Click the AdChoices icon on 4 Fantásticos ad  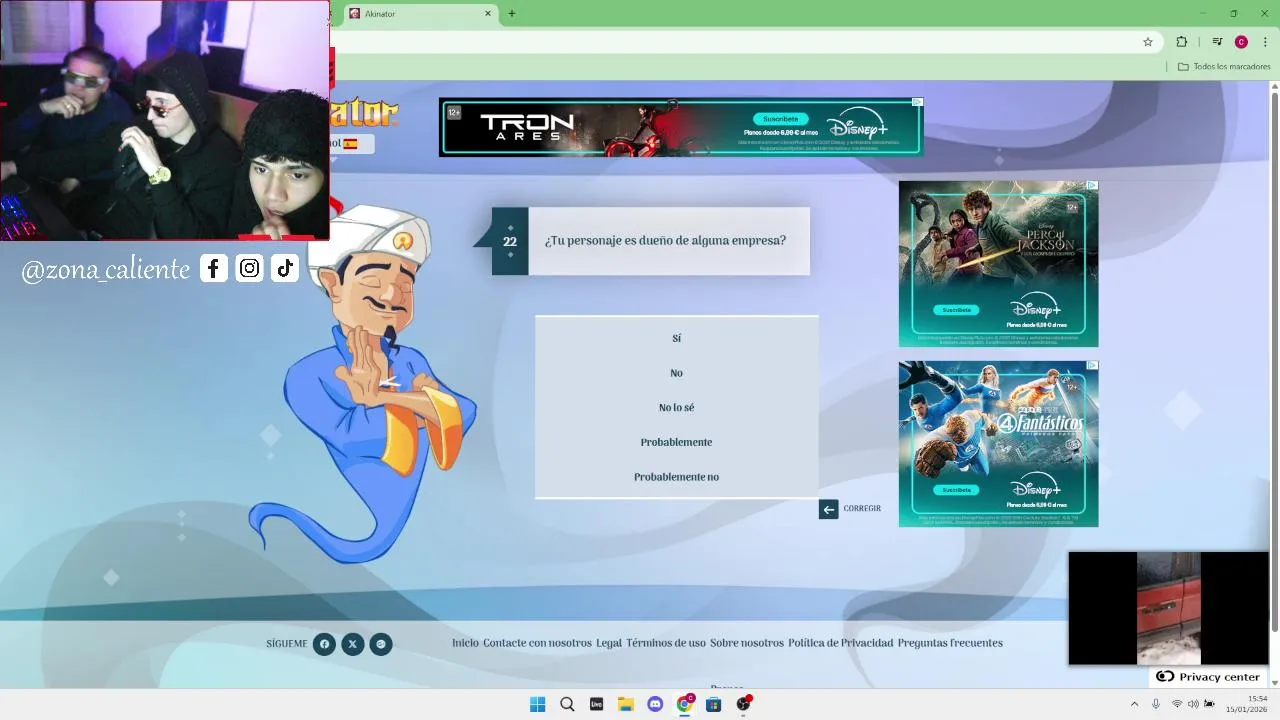click(1092, 366)
